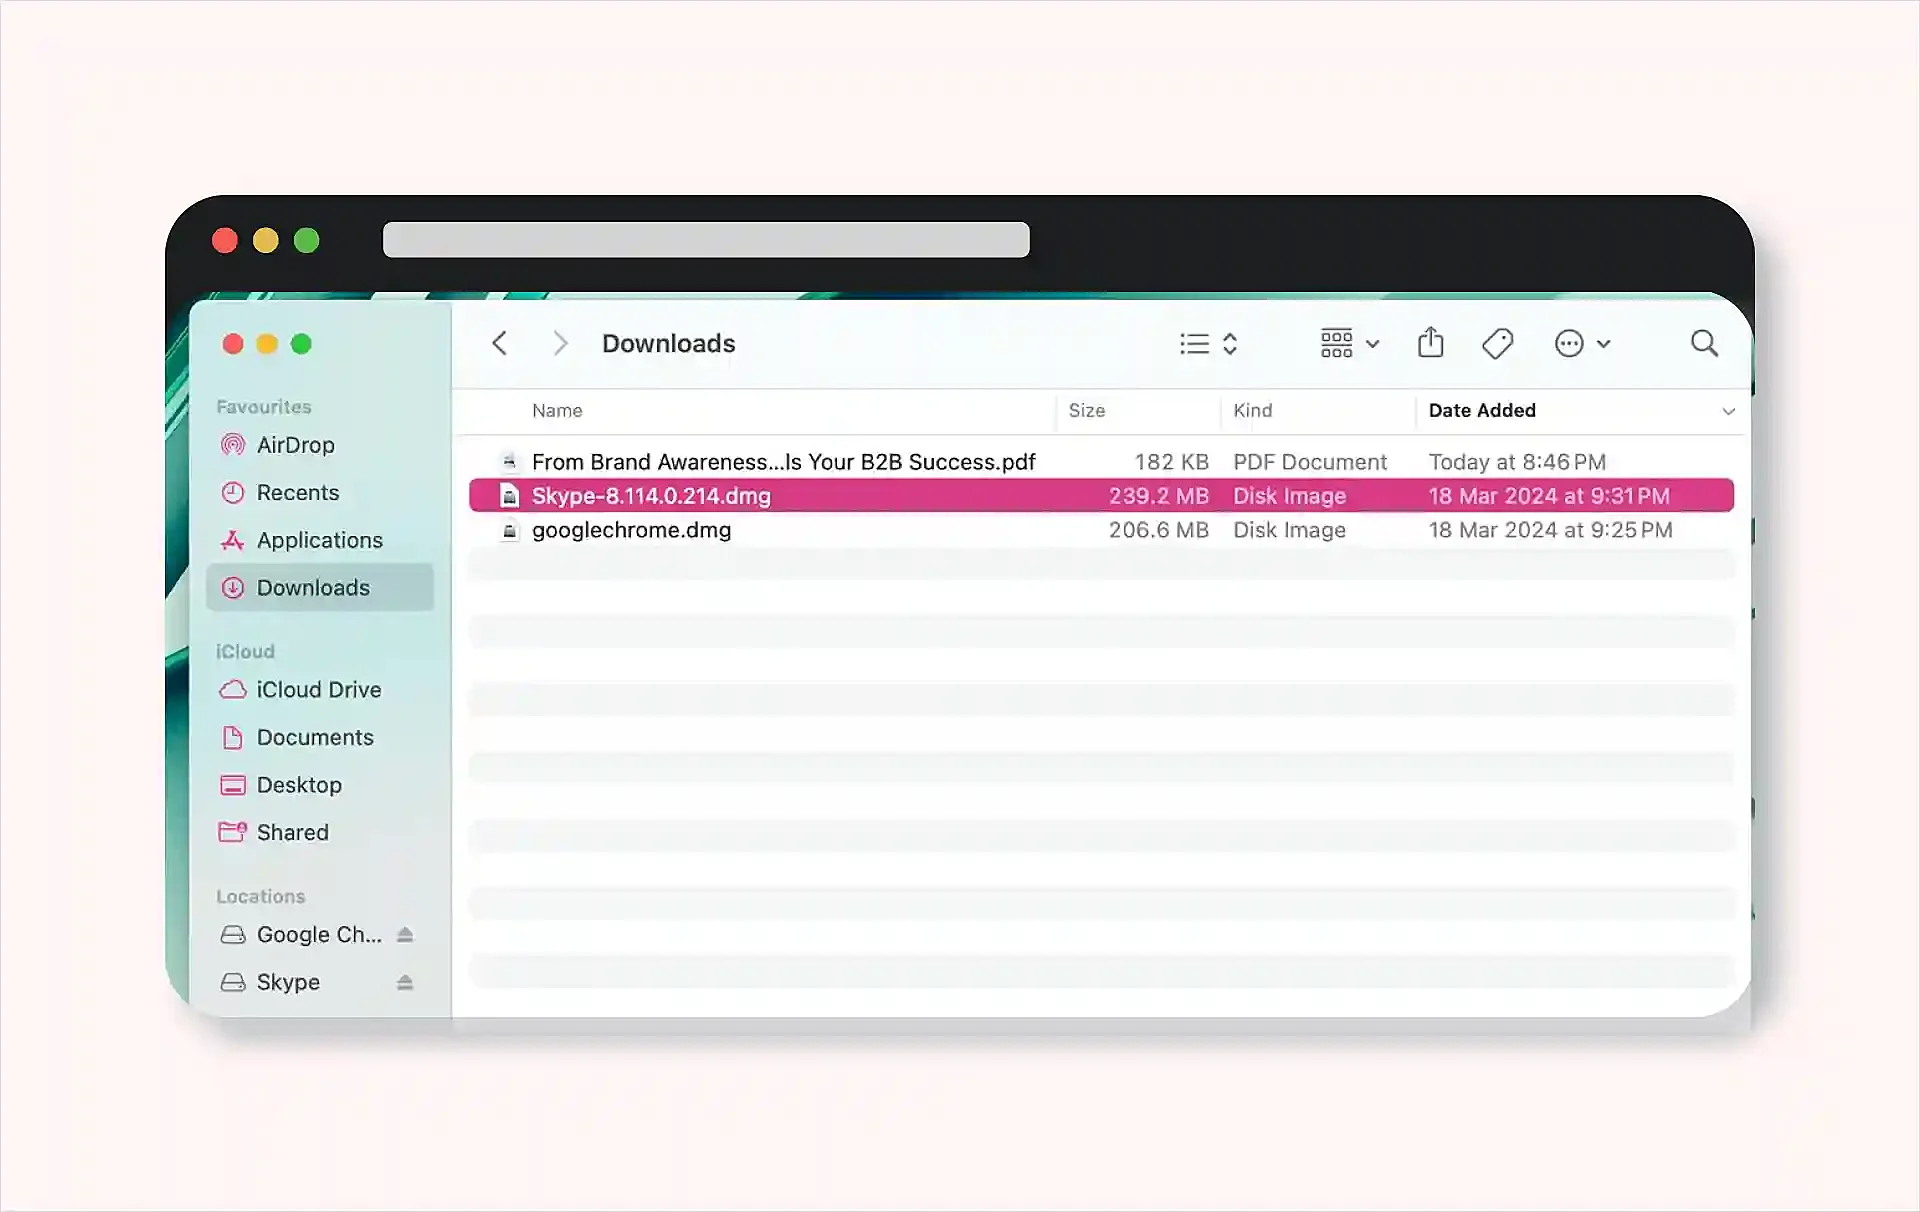Click Today at 8:46 PM date cell
The height and width of the screenshot is (1212, 1920).
[1517, 462]
